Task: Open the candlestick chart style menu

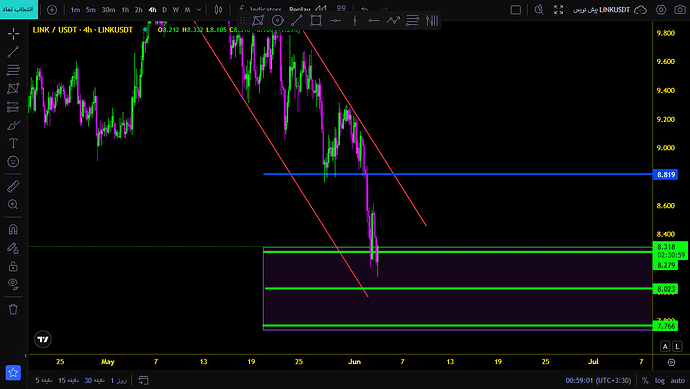Action: [x=218, y=10]
